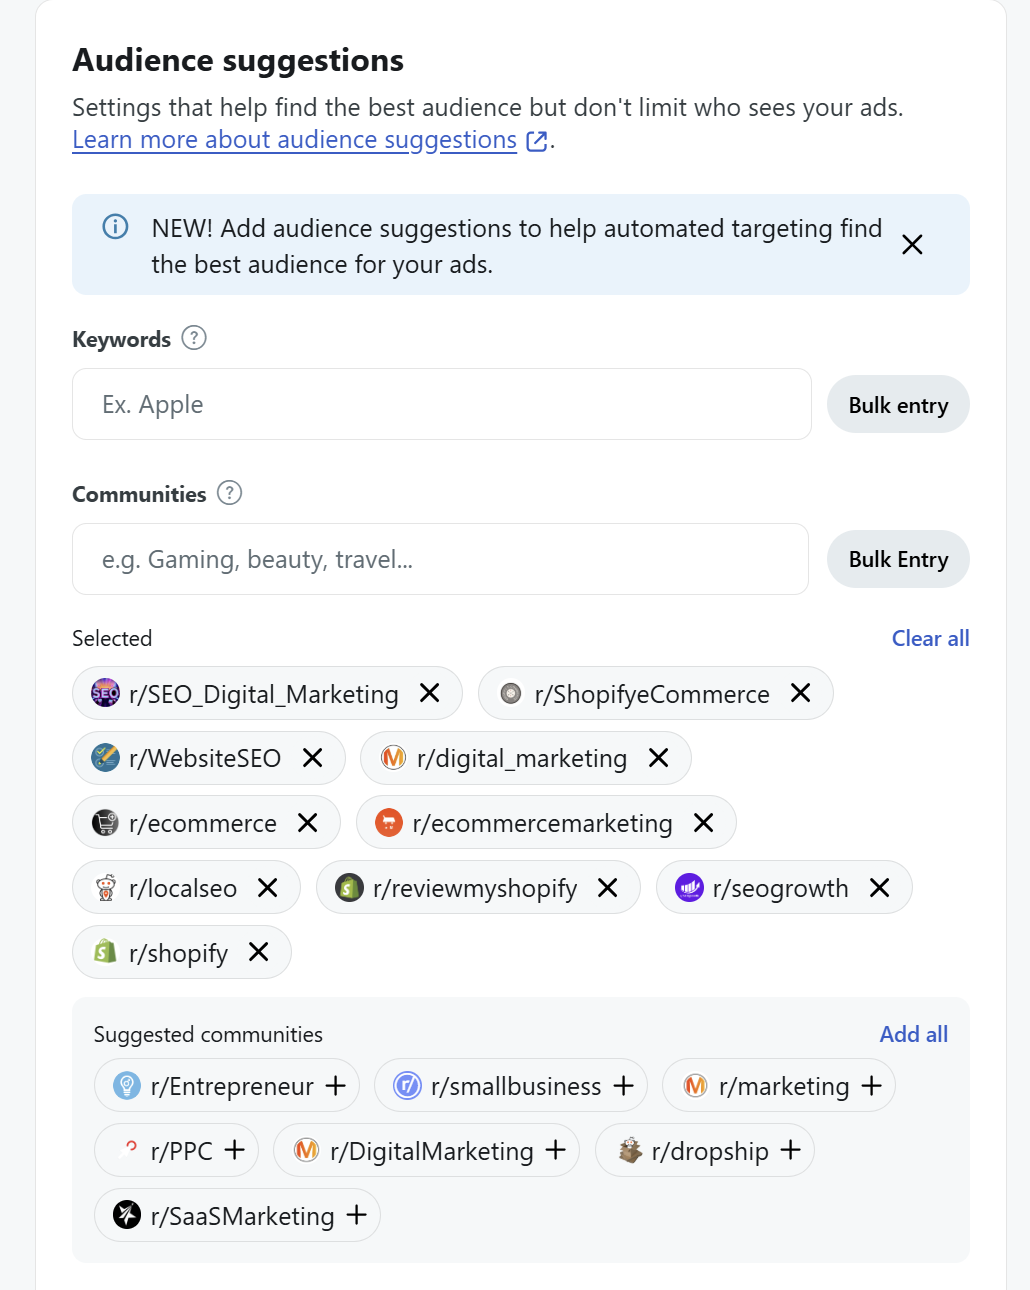Remove r/localseo from selection
Viewport: 1030px width, 1290px height.
268,887
